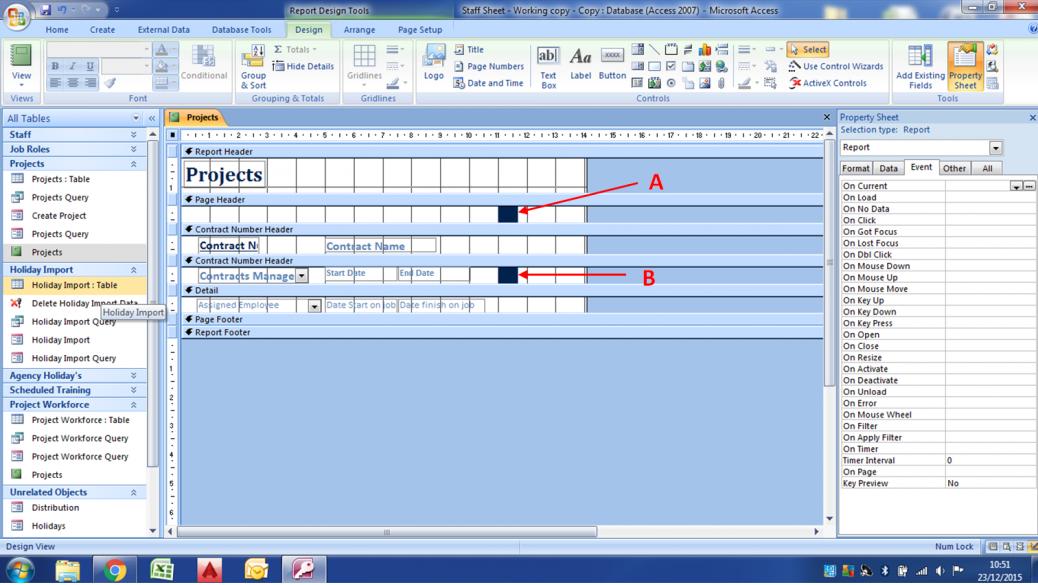Switch to the Arrange tab
1038x585 pixels.
(359, 30)
